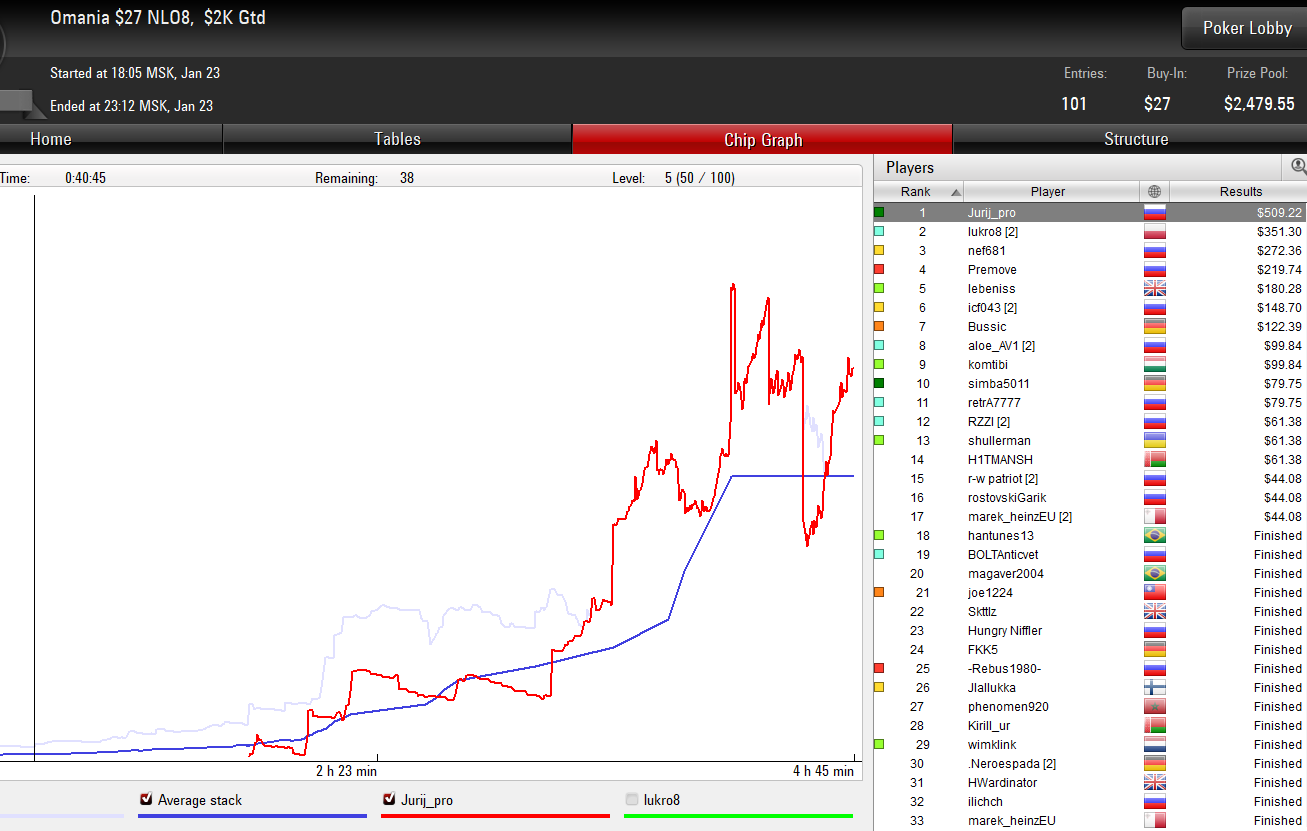Screen dimensions: 1307x831
Task: Click the UK flag beside lebeniss
Action: [1155, 288]
